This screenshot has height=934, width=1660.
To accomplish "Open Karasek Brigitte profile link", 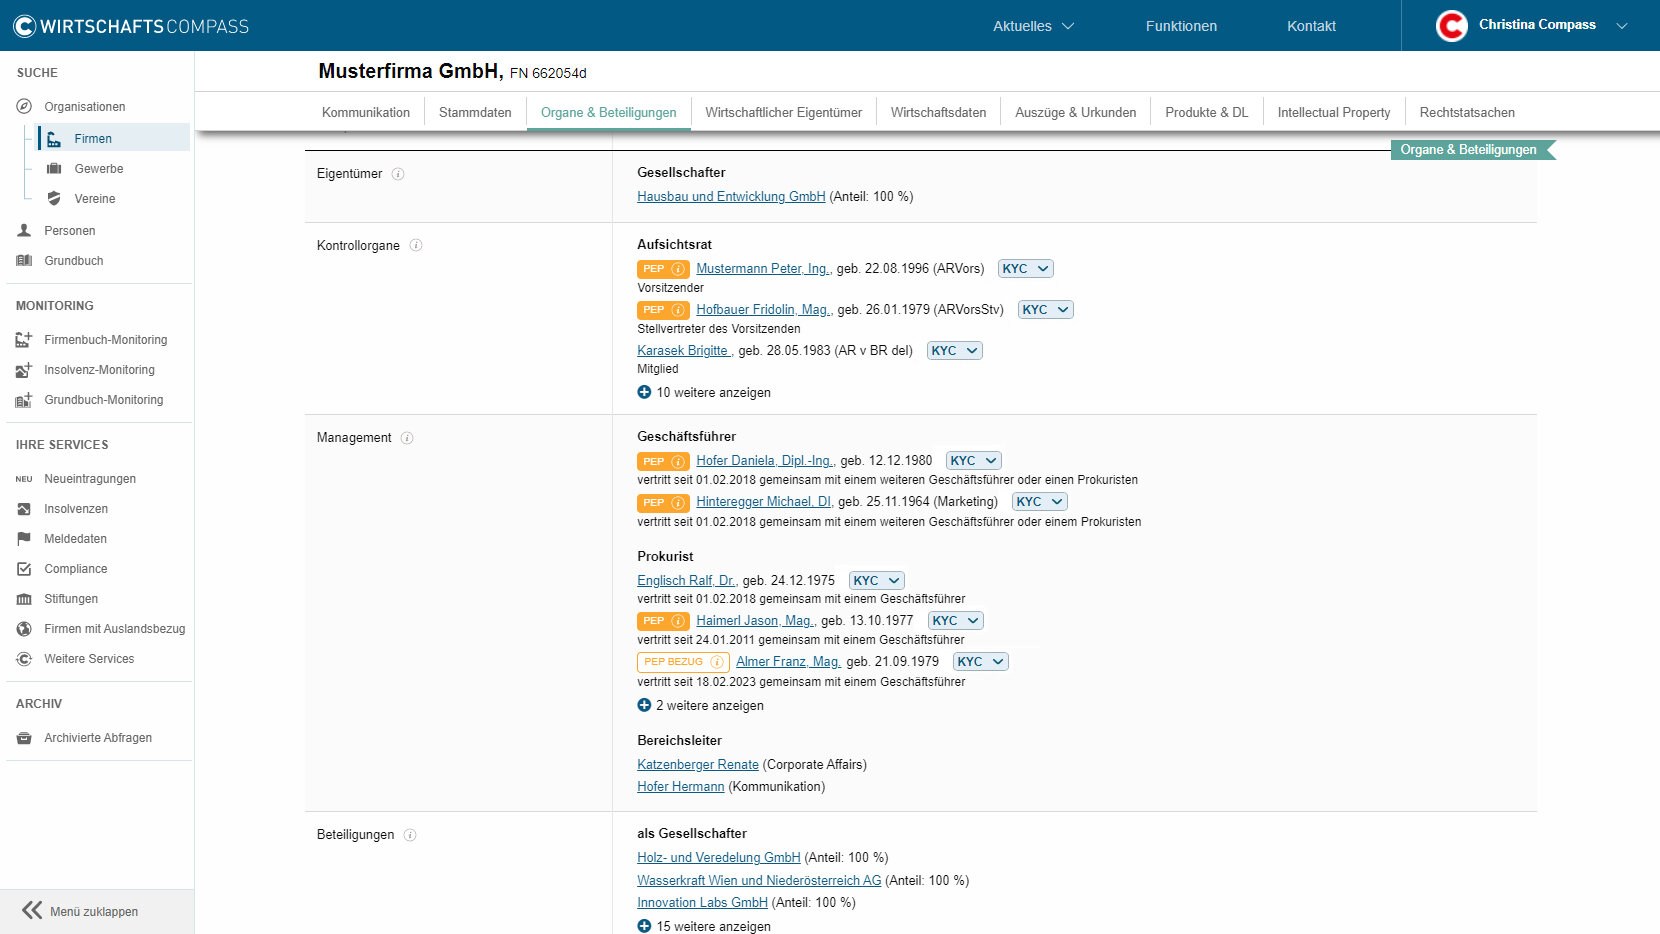I will tap(684, 351).
